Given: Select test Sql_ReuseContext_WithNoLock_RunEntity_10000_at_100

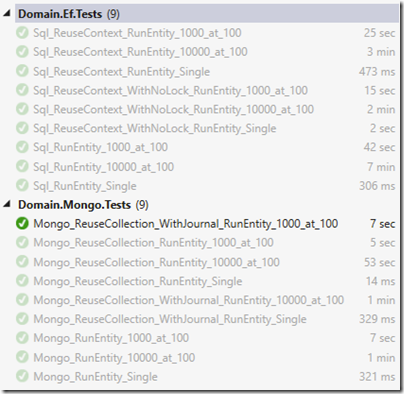Looking at the screenshot, I should [x=173, y=109].
